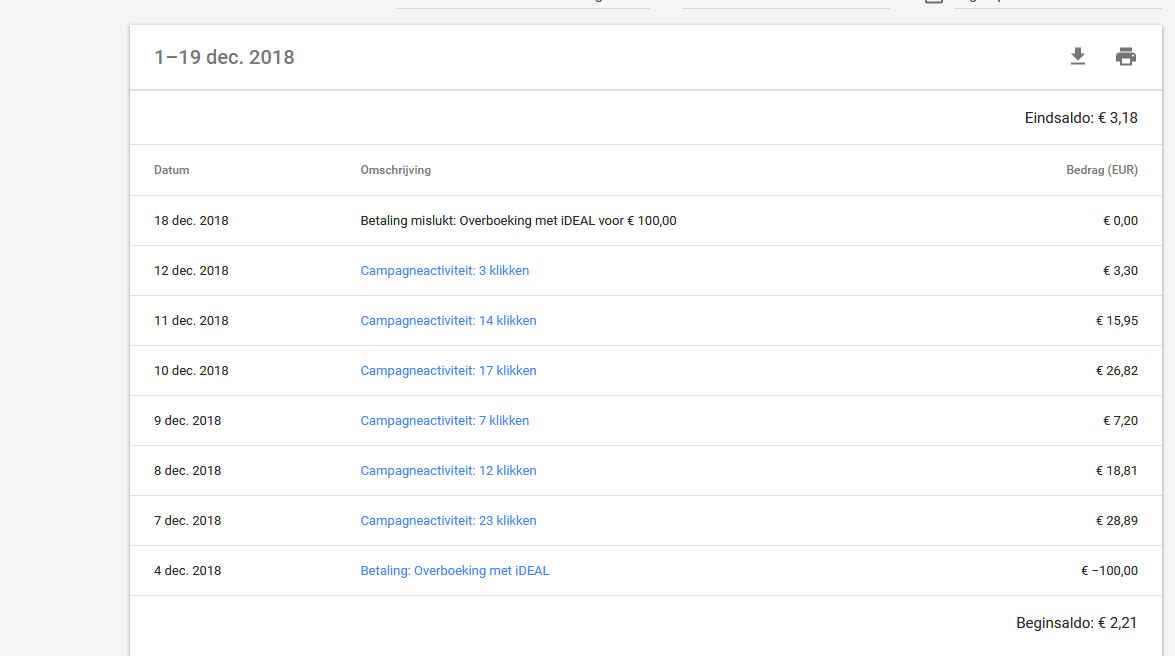Open the date range selector showing 1–19 dec. 2018
1175x656 pixels.
[x=223, y=57]
